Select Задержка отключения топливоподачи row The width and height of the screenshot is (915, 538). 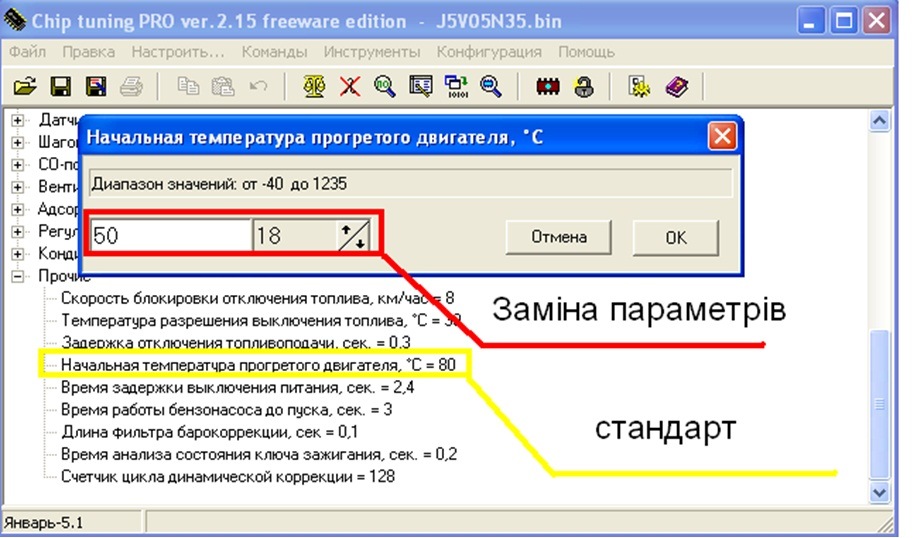(x=236, y=343)
